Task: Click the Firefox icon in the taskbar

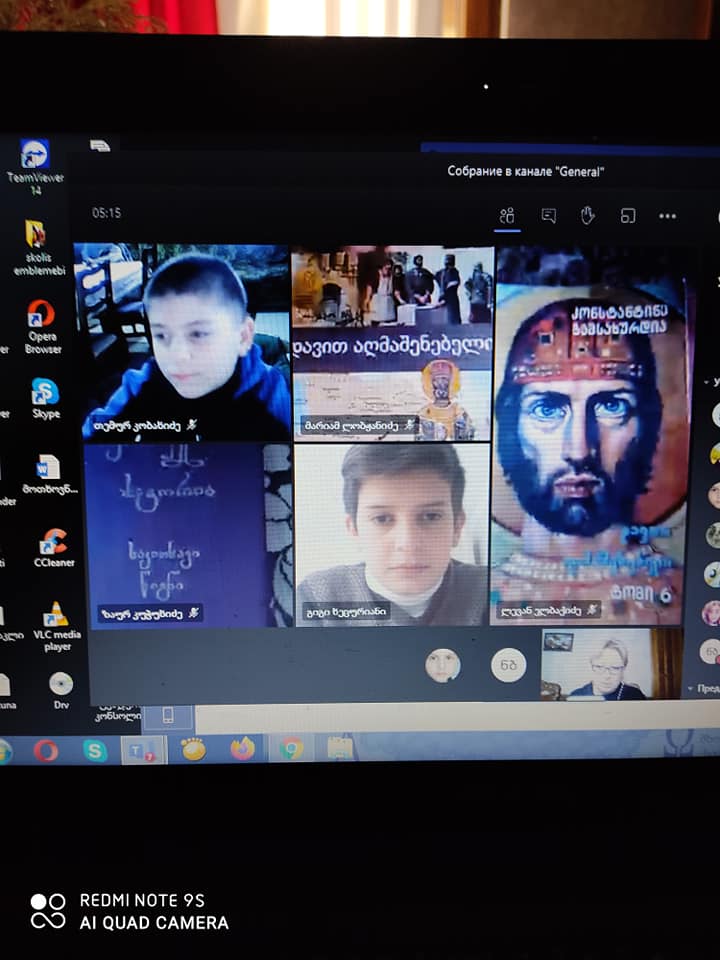Action: click(242, 748)
